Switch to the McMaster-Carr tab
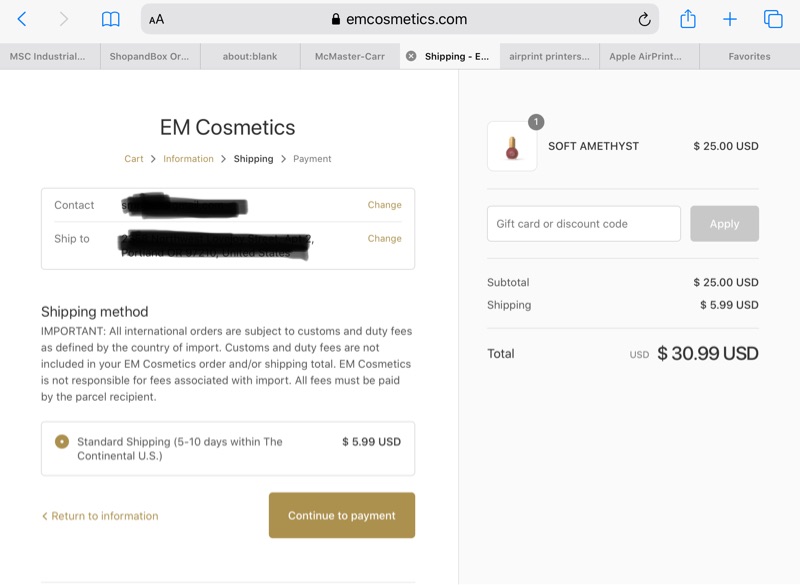The image size is (800, 585). click(x=349, y=57)
